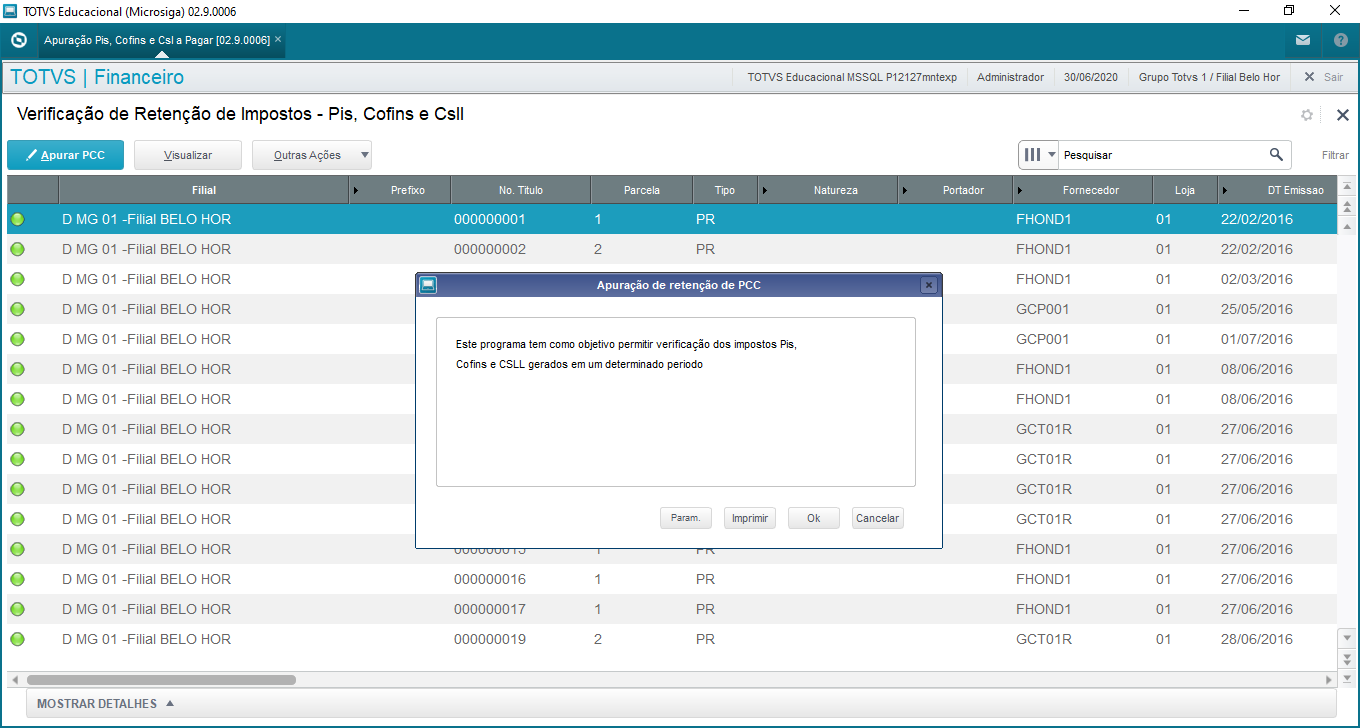
Task: Jump to first record with the top scroll button
Action: click(x=1347, y=186)
